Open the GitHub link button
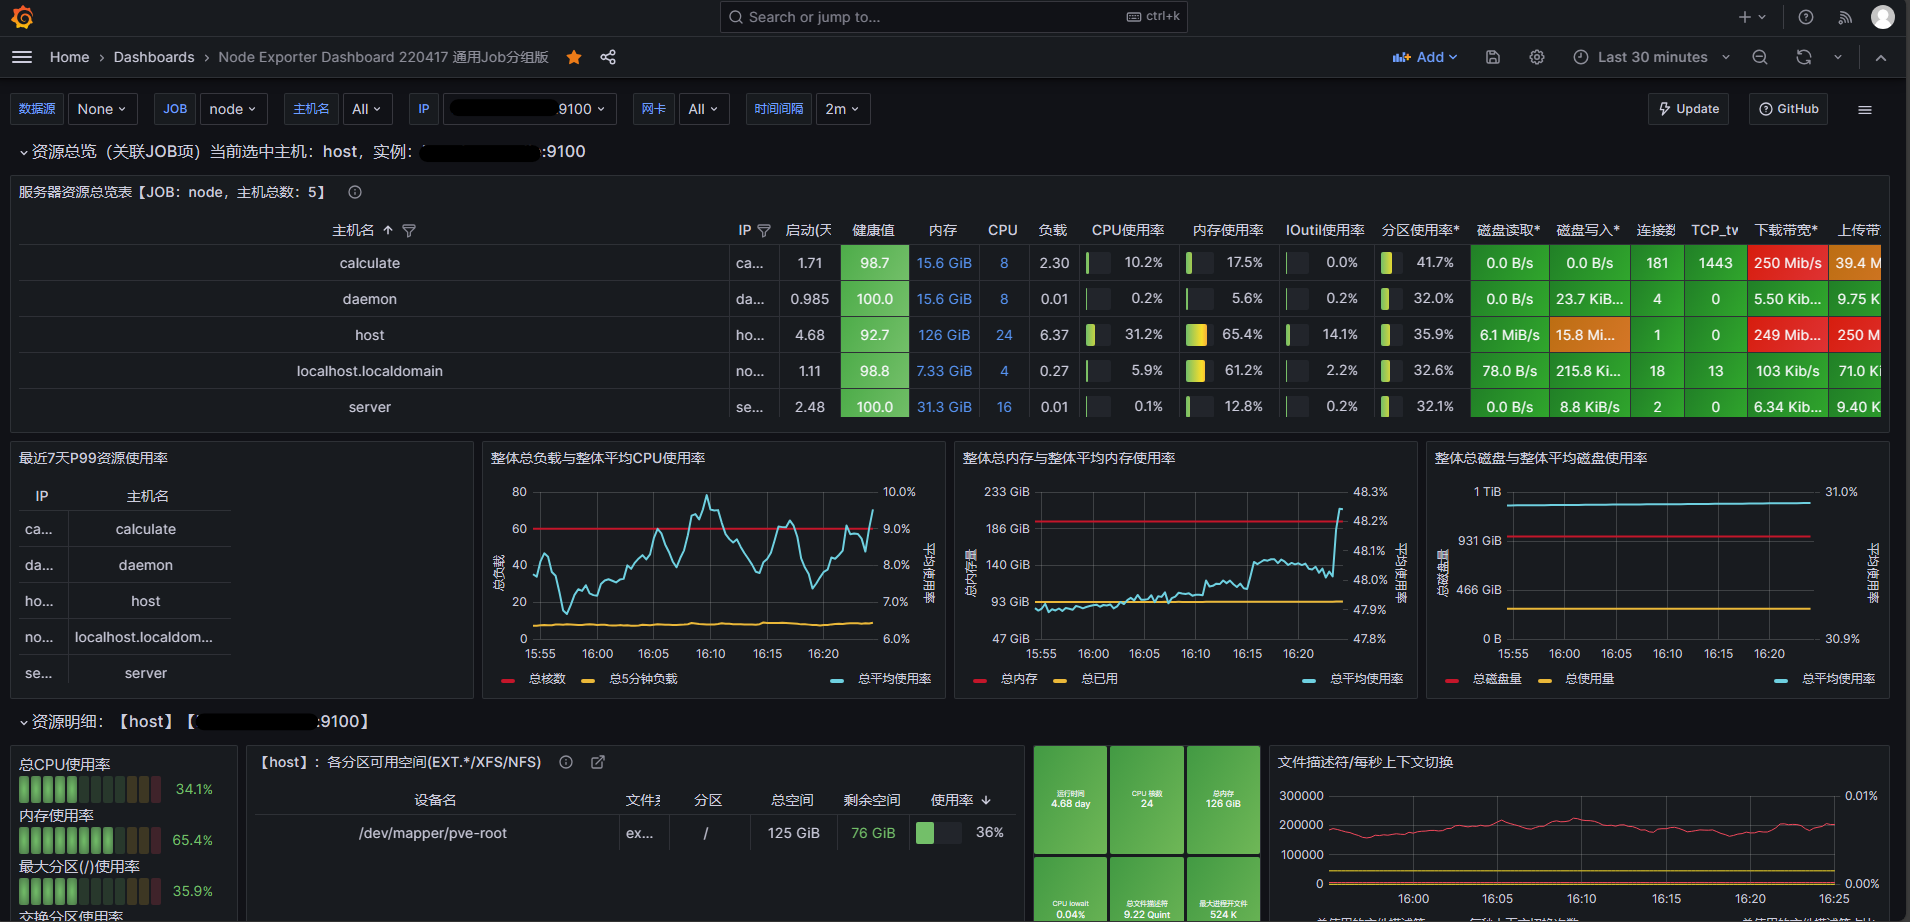Screen dimensions: 1910x922 tap(1788, 109)
